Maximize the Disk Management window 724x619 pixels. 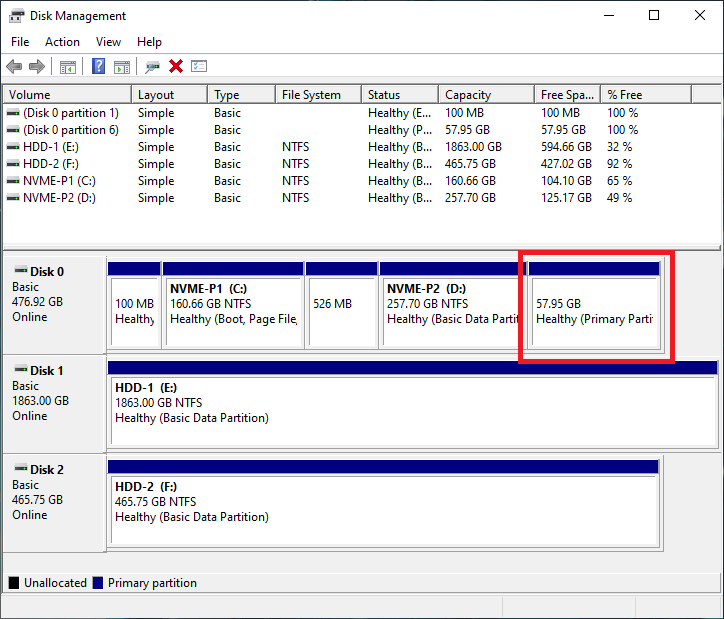pos(654,15)
